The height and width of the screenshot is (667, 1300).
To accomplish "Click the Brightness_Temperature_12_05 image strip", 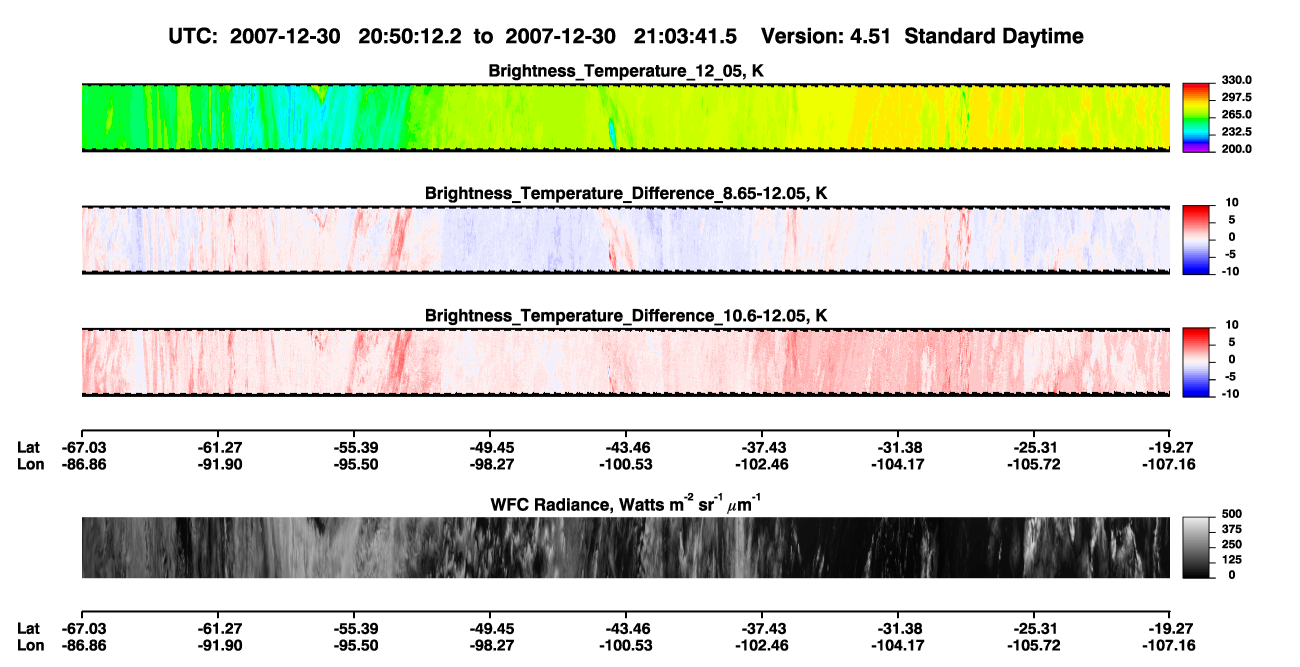I will click(626, 118).
